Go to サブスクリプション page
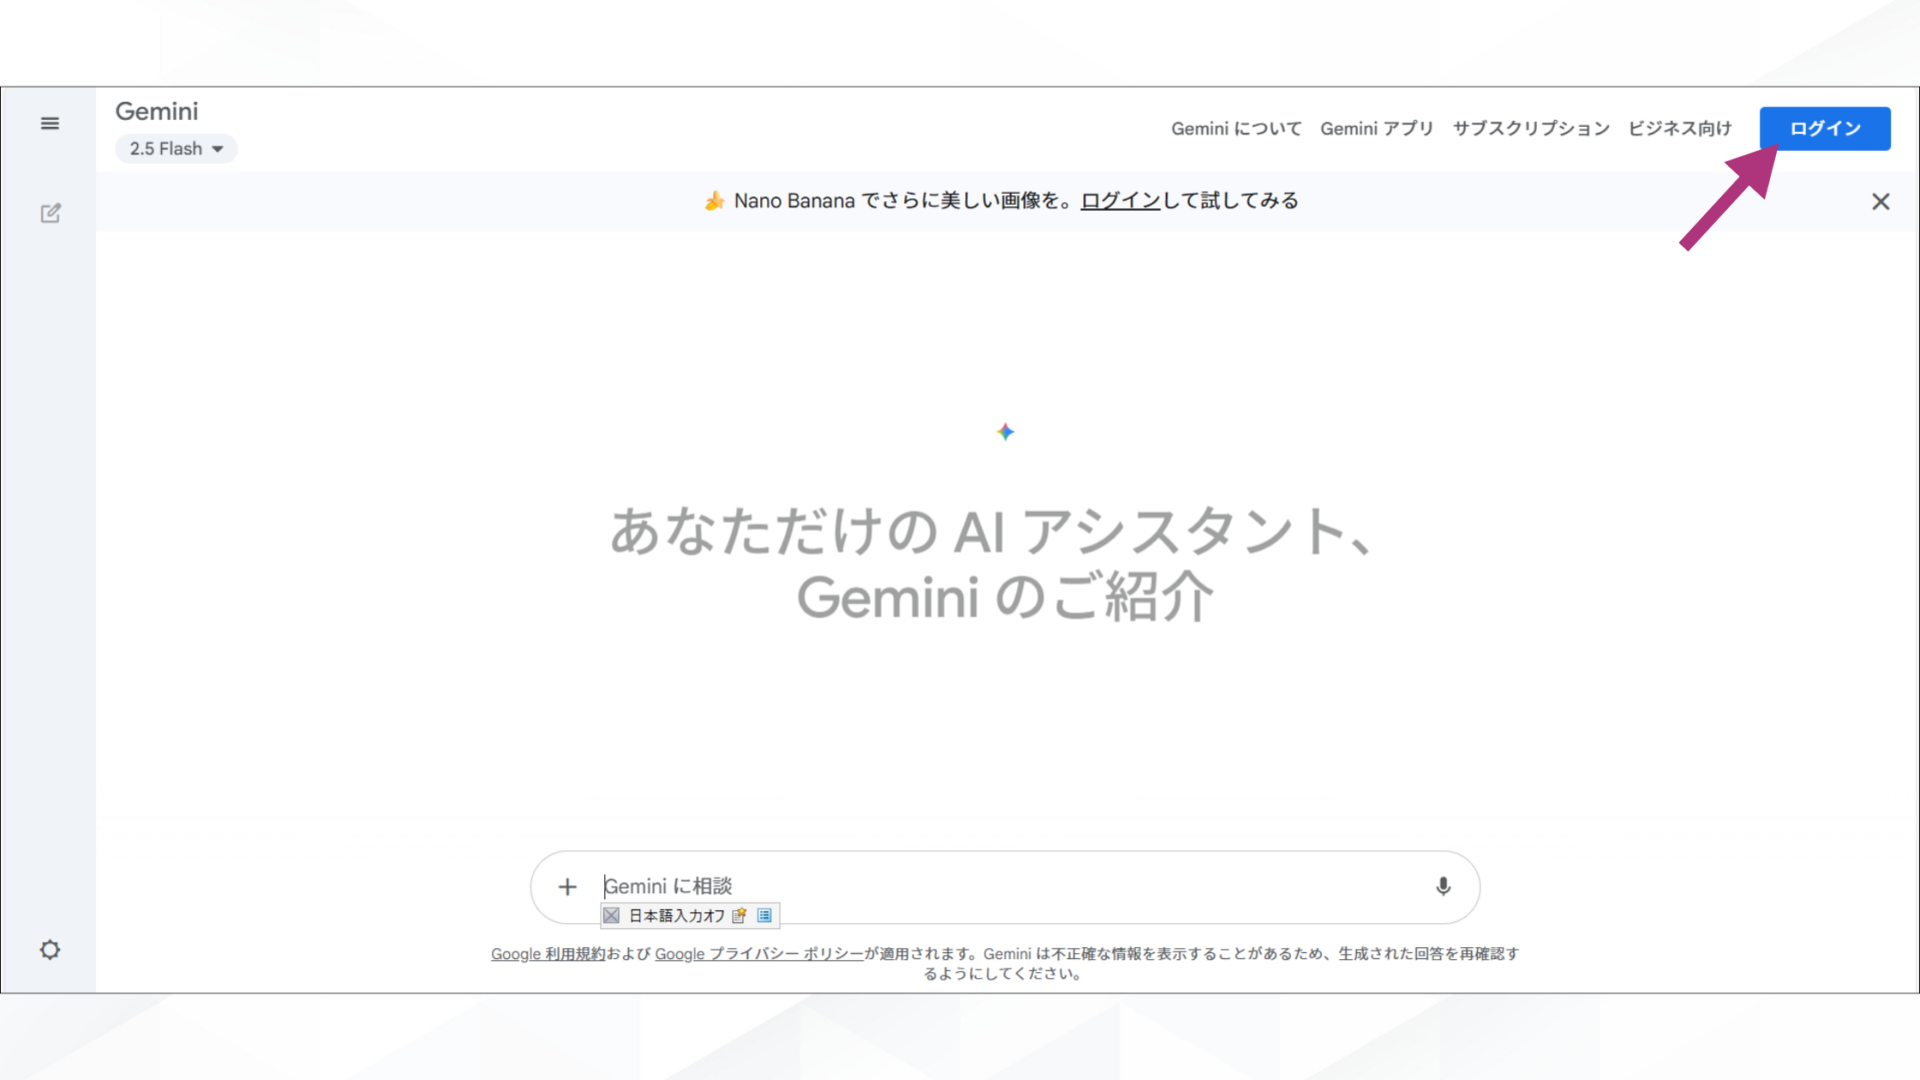 coord(1530,128)
